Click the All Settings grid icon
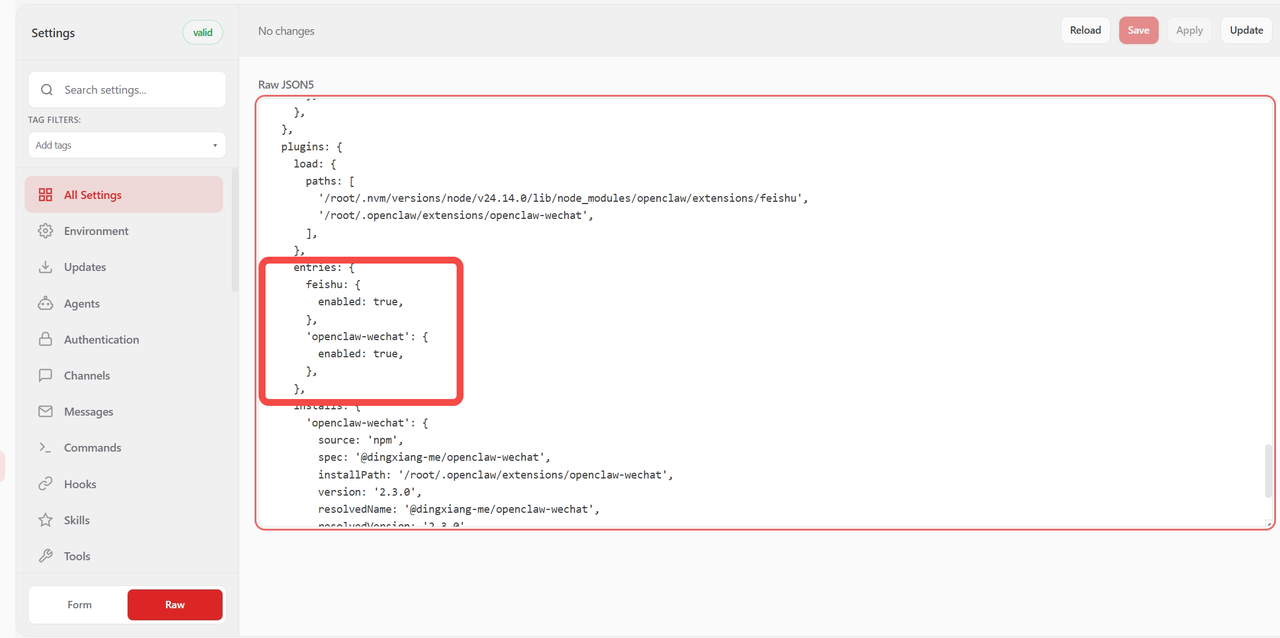 (45, 195)
